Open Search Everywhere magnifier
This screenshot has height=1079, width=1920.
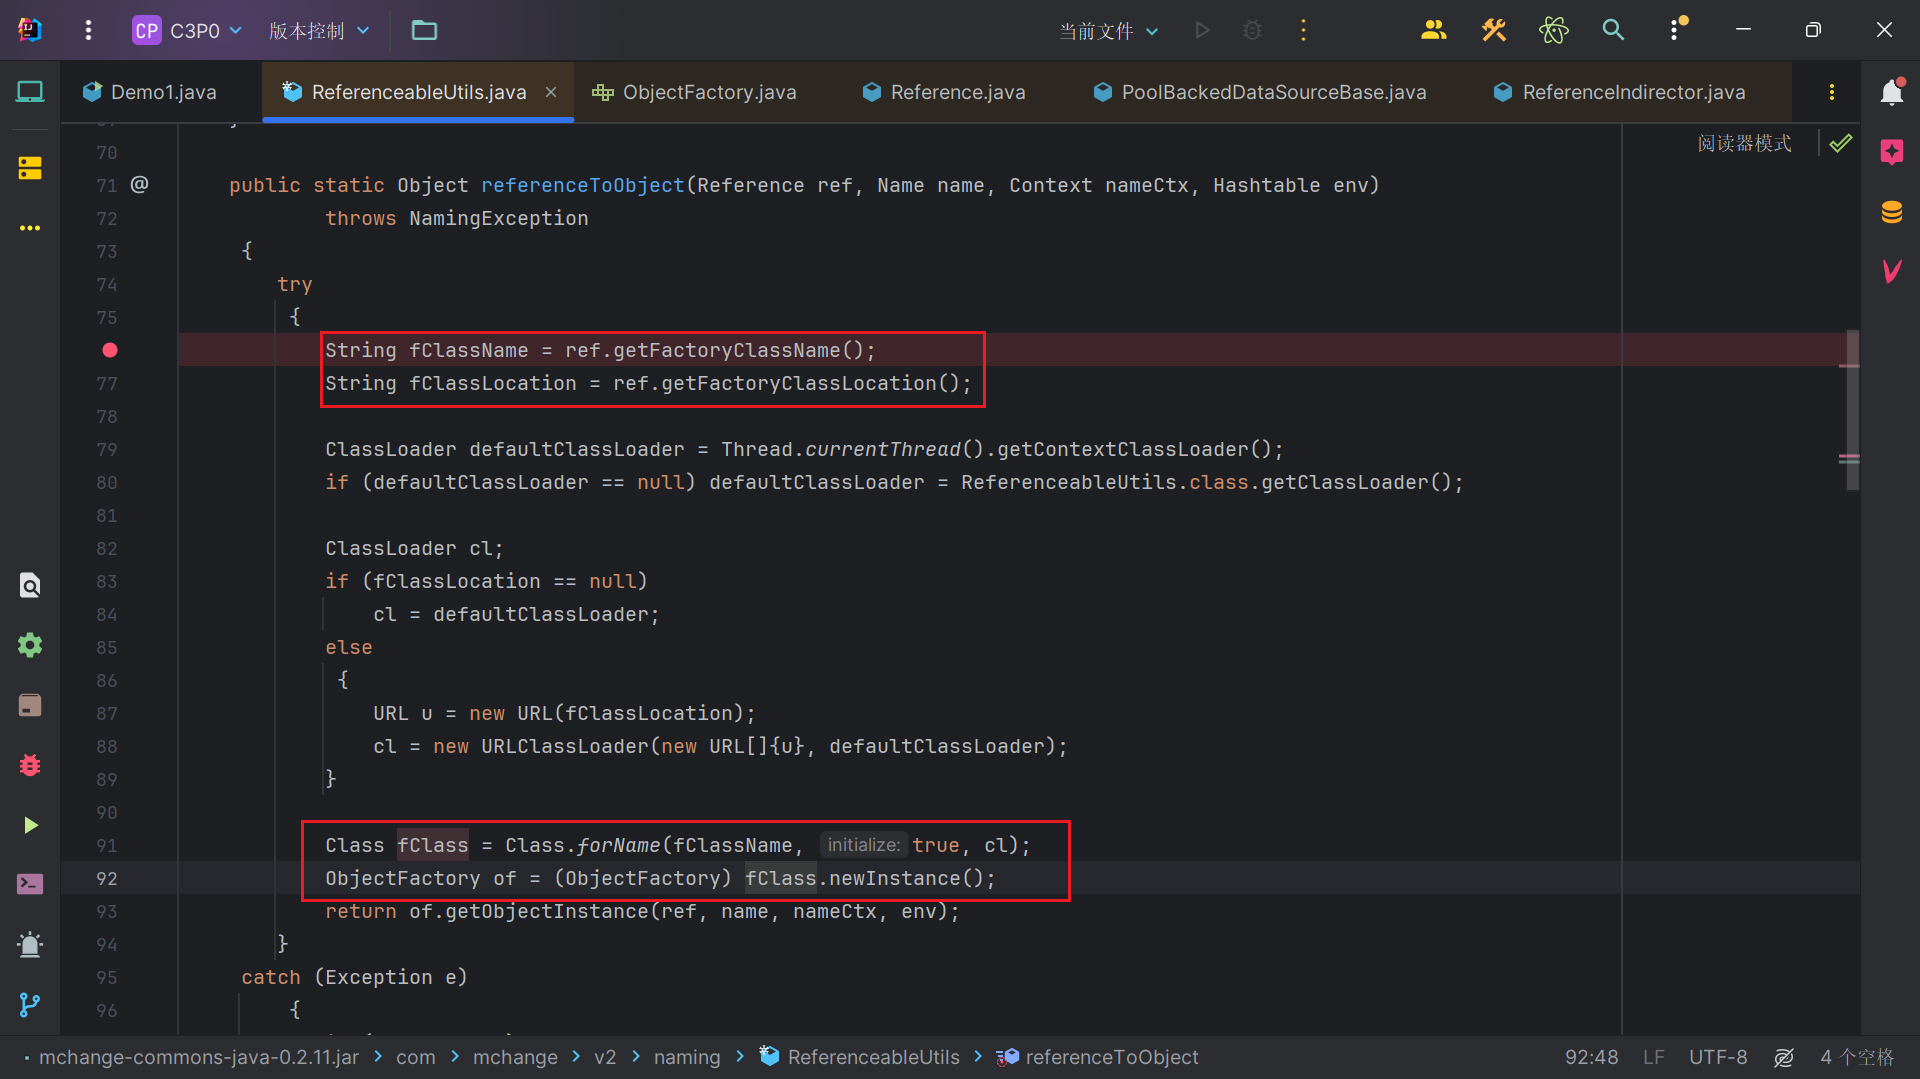pos(1613,31)
